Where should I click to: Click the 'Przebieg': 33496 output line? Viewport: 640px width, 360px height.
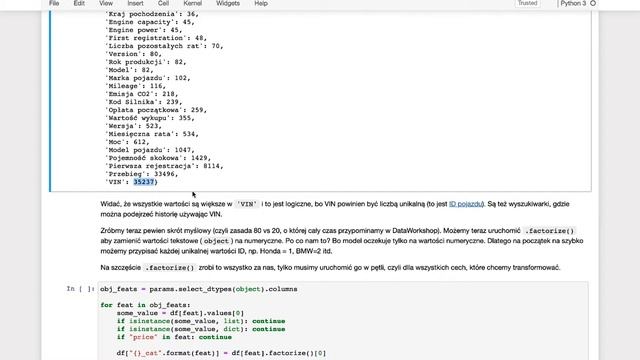[x=142, y=174]
